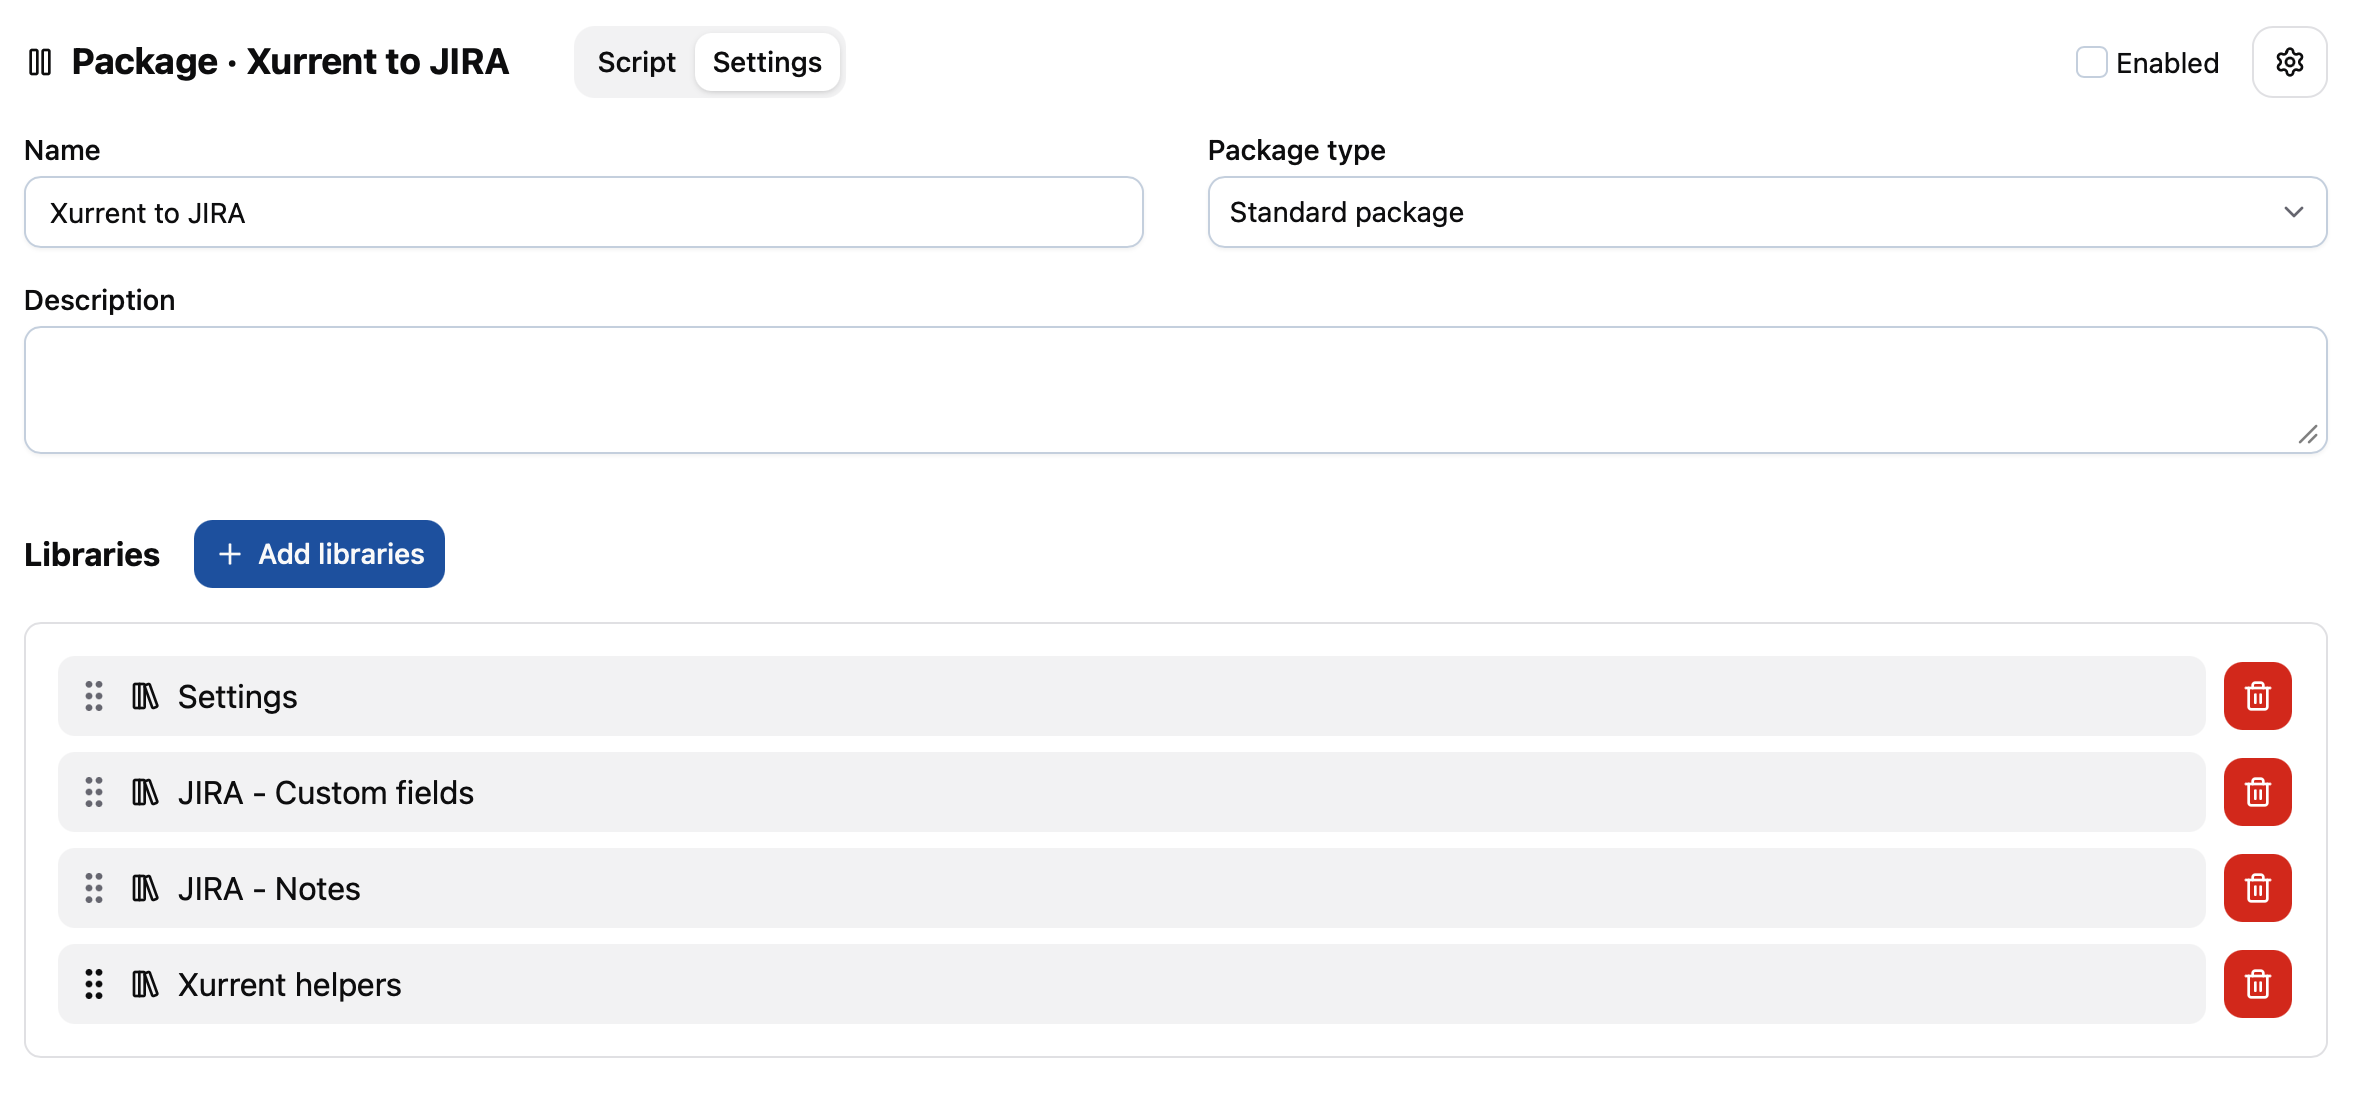Click library icon next to Settings row
The width and height of the screenshot is (2368, 1106).
click(145, 696)
